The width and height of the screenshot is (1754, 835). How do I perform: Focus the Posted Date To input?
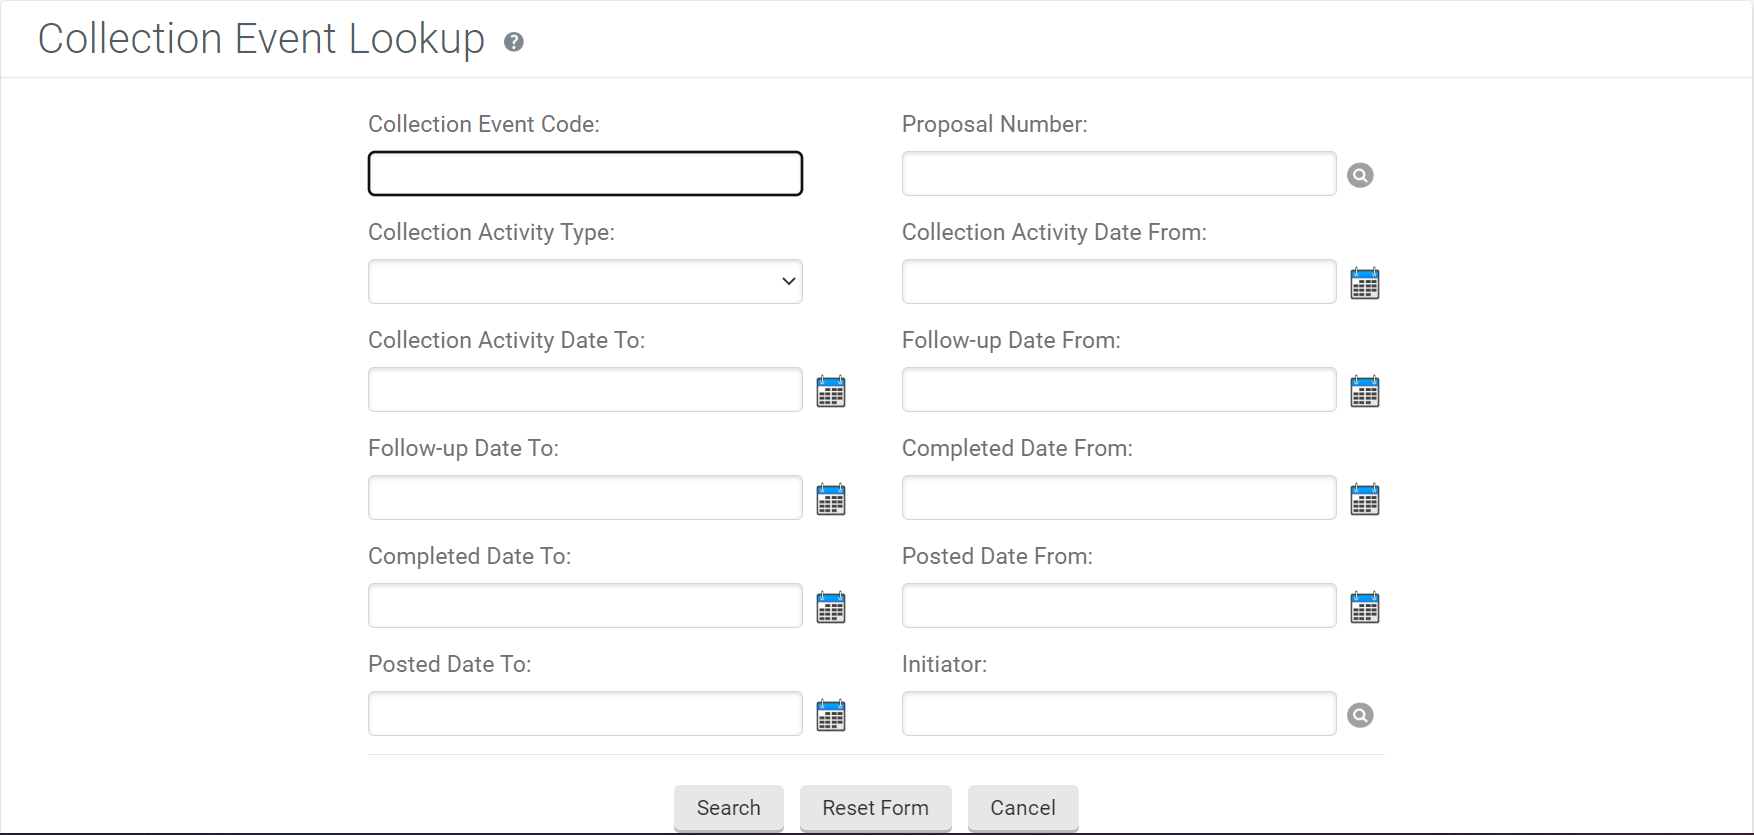coord(585,714)
